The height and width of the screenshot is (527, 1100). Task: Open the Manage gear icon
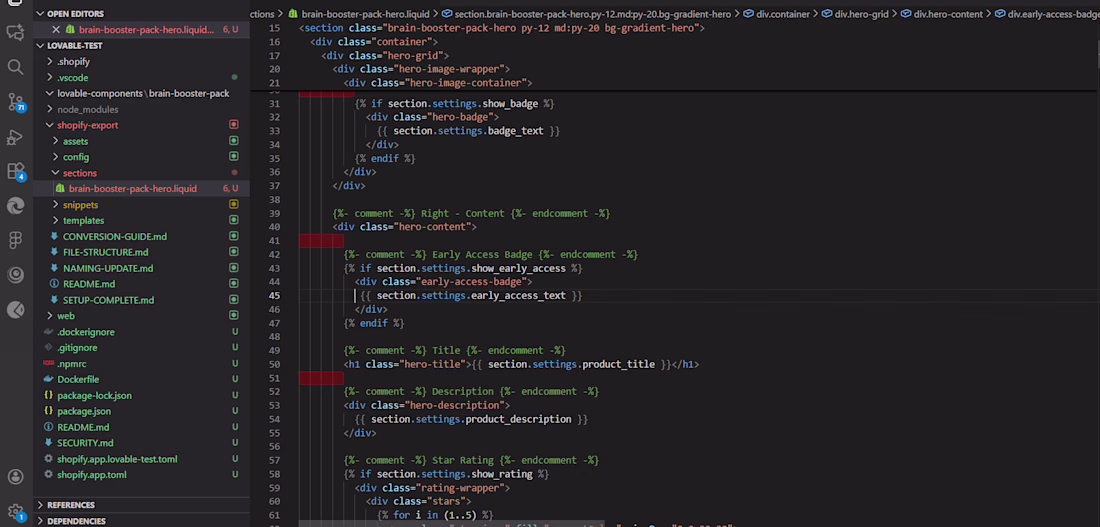coord(15,512)
